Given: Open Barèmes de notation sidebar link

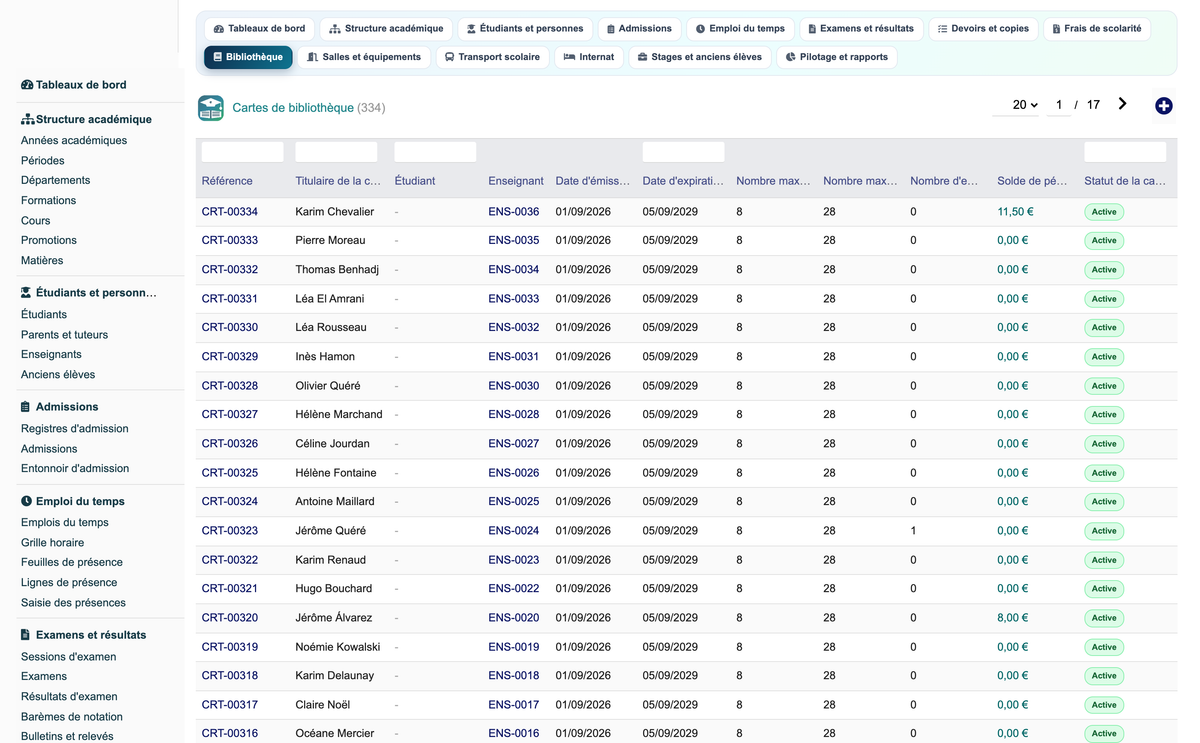Looking at the screenshot, I should 72,717.
